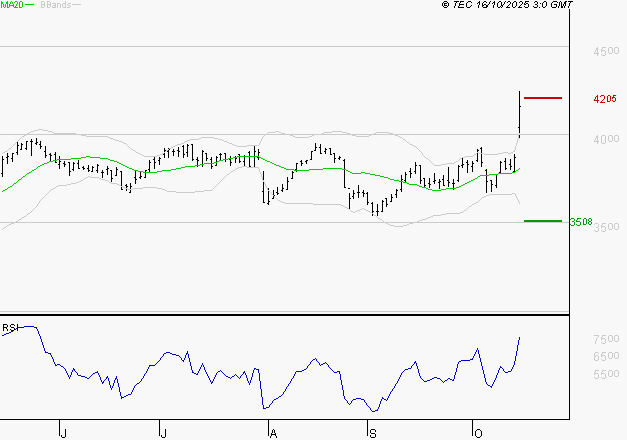Click the 7500 RSI axis value
627x440 pixels.
606,339
